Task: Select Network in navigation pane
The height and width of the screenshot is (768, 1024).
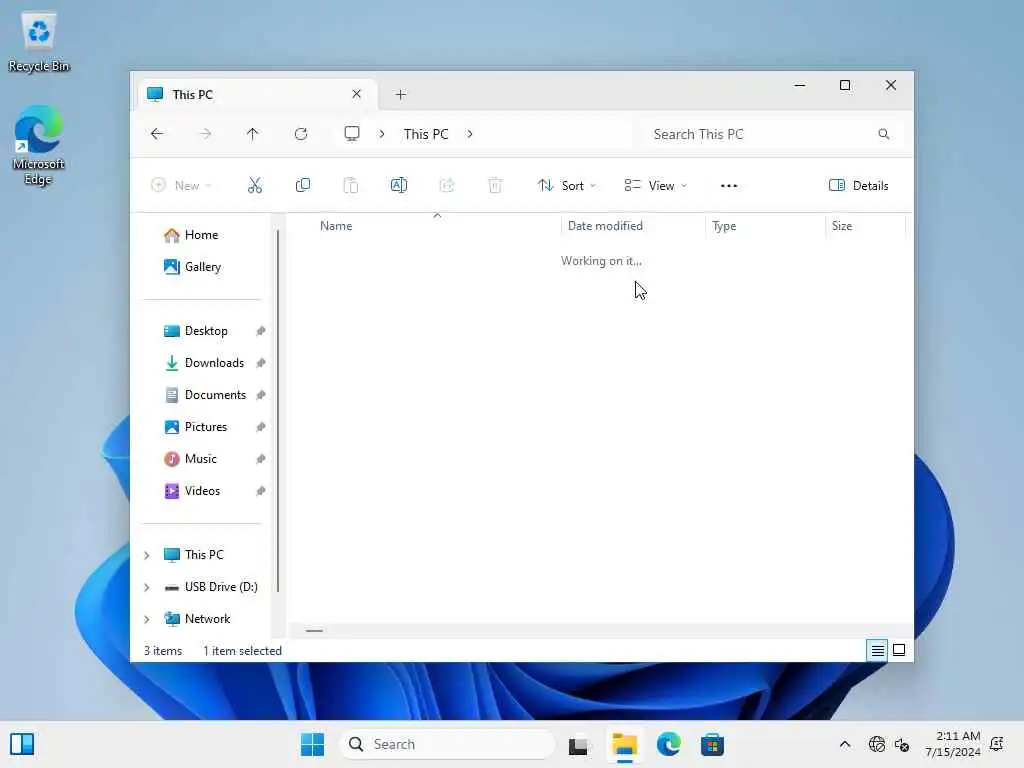Action: [x=207, y=619]
